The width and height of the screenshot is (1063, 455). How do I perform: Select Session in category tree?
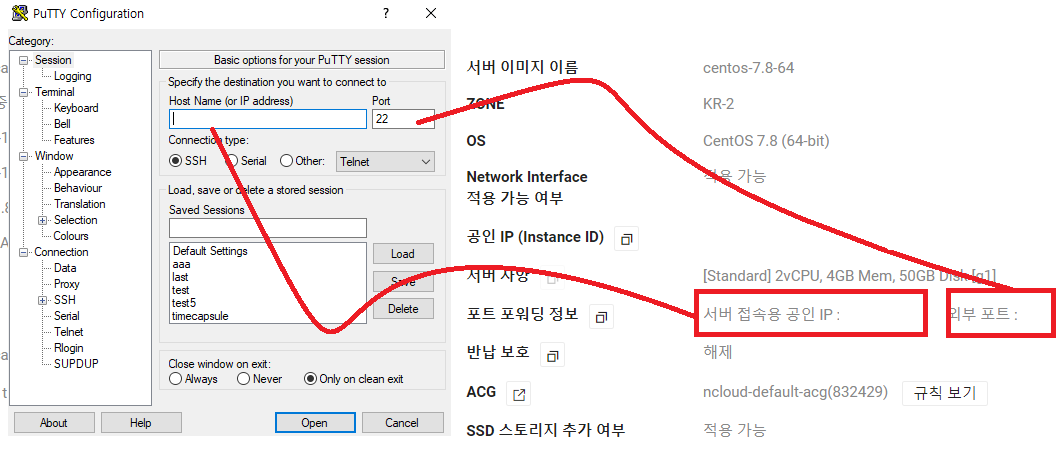point(53,60)
